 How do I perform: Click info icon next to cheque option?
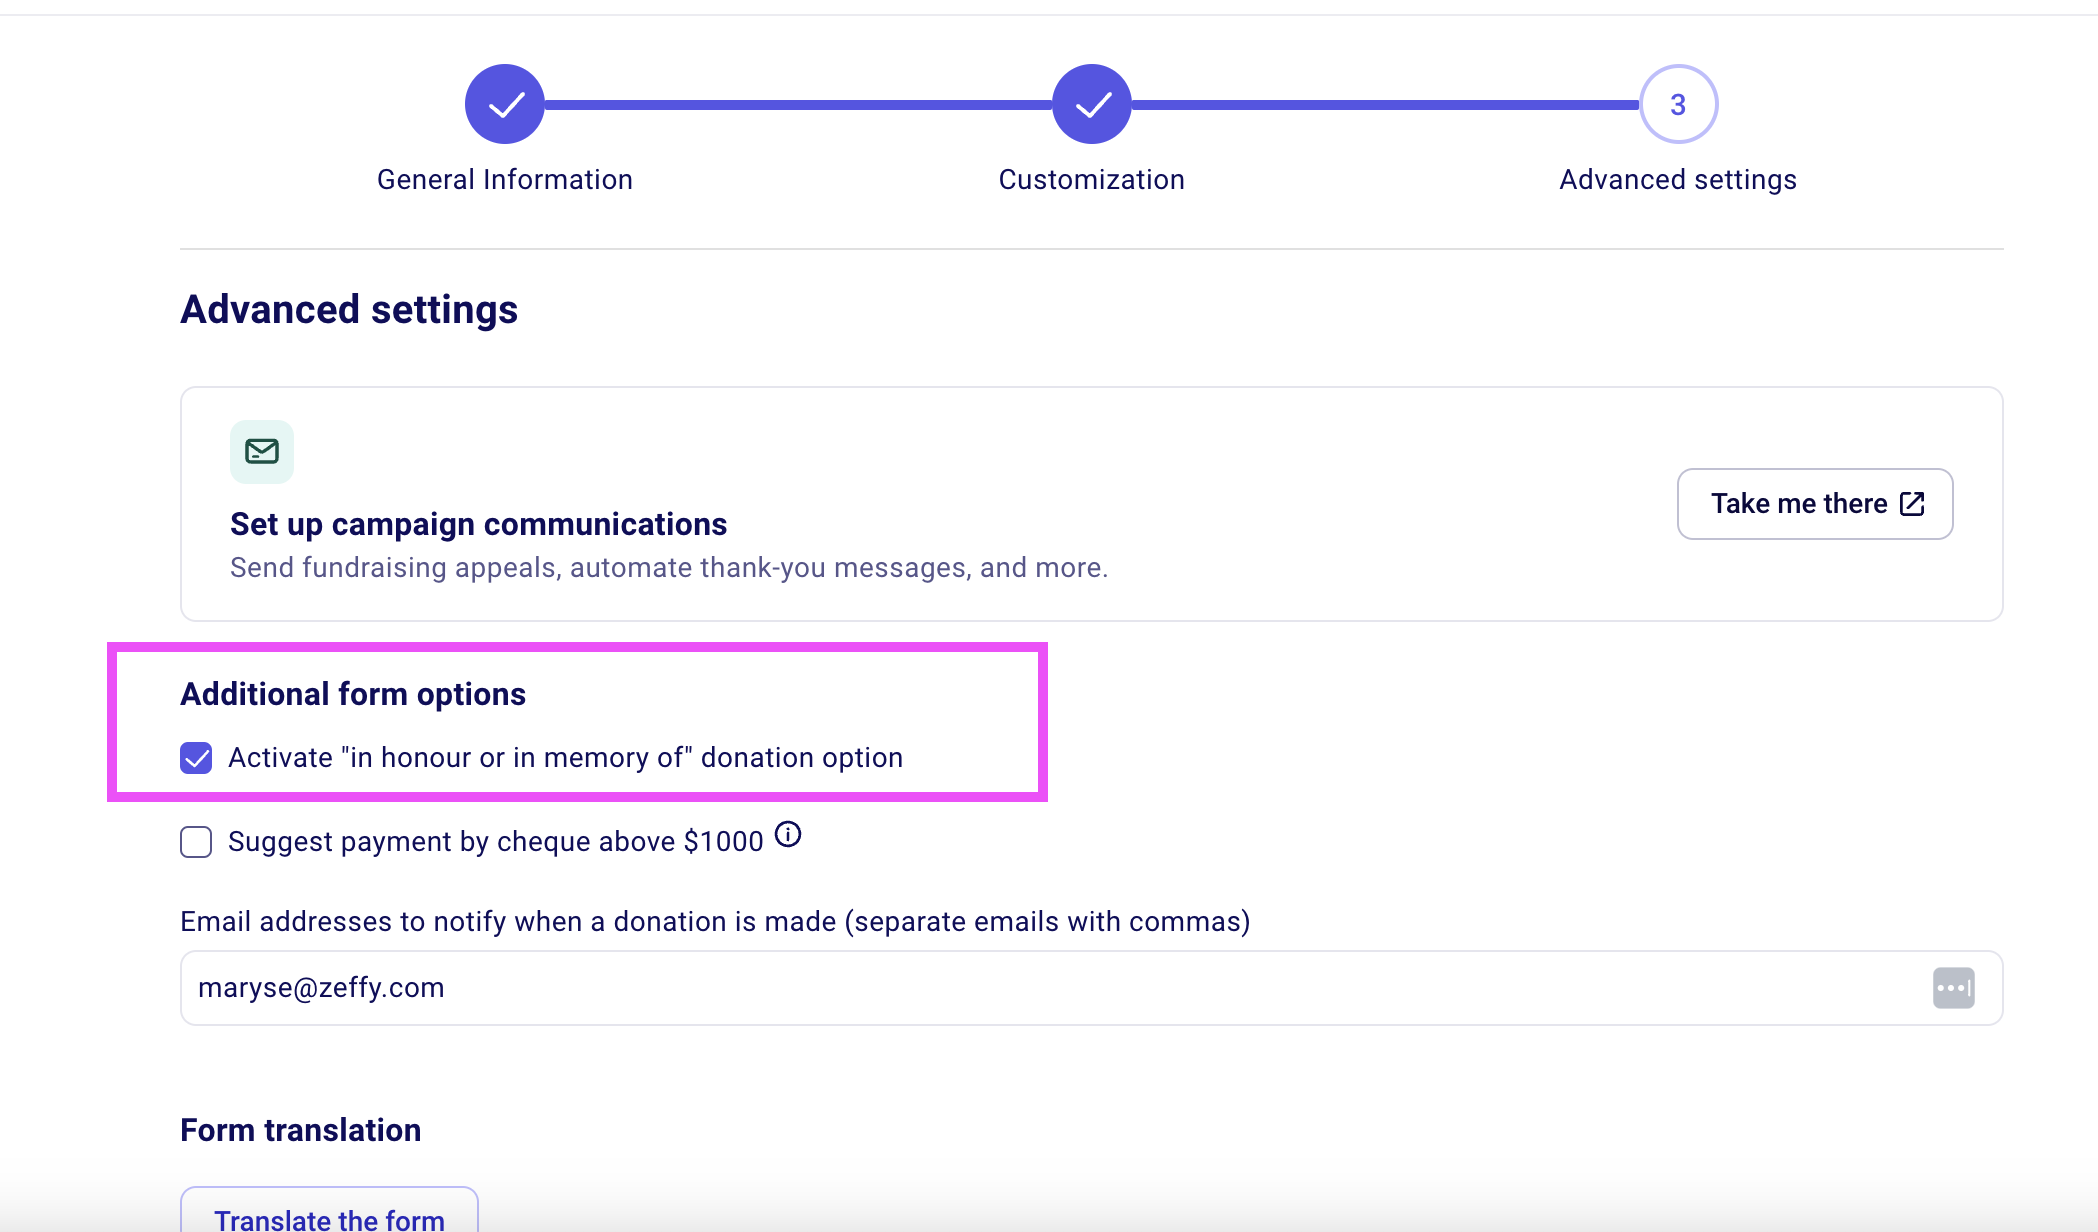click(788, 834)
